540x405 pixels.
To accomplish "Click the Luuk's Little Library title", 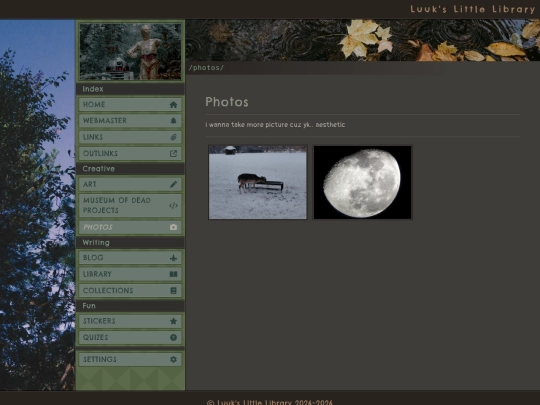I will pyautogui.click(x=472, y=9).
